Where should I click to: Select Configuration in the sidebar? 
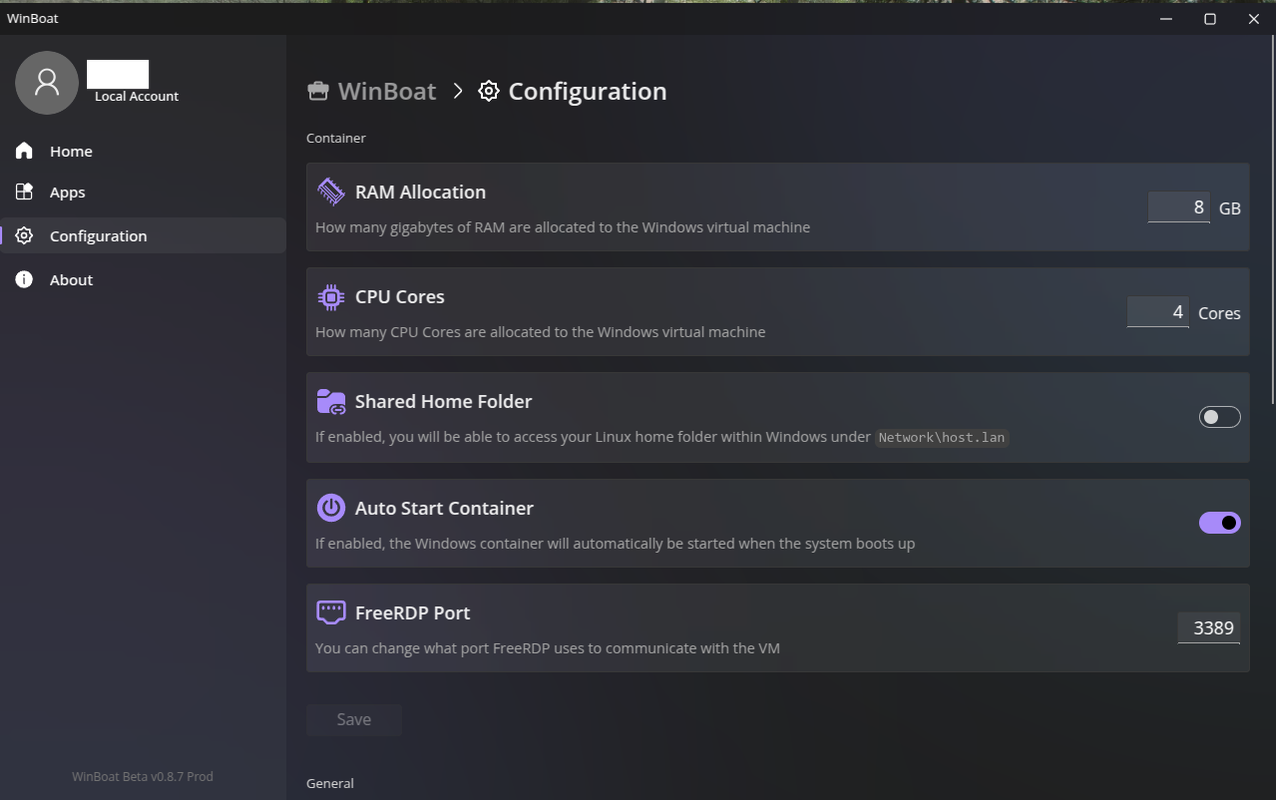[98, 236]
